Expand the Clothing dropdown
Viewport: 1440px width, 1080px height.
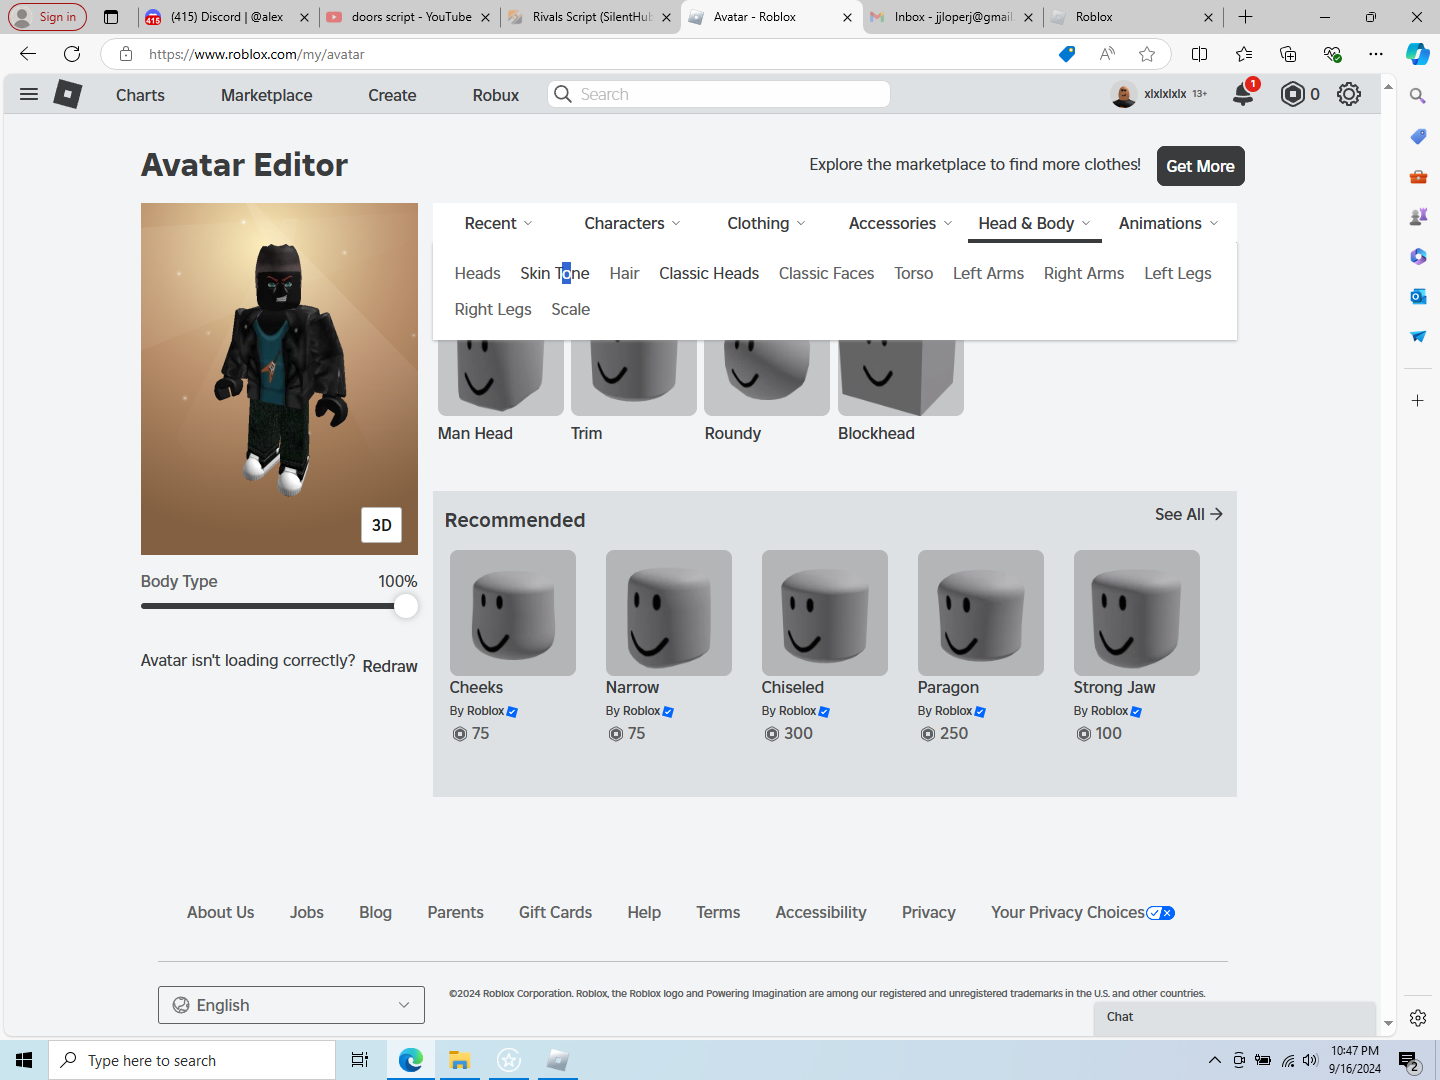[766, 223]
